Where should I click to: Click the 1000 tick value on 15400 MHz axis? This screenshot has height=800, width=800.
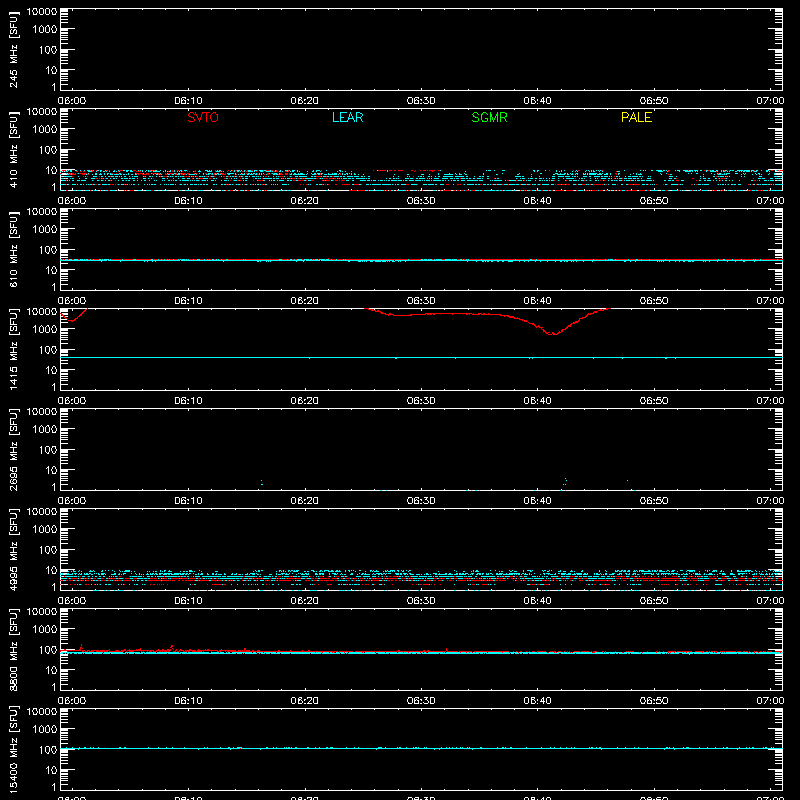(45, 730)
